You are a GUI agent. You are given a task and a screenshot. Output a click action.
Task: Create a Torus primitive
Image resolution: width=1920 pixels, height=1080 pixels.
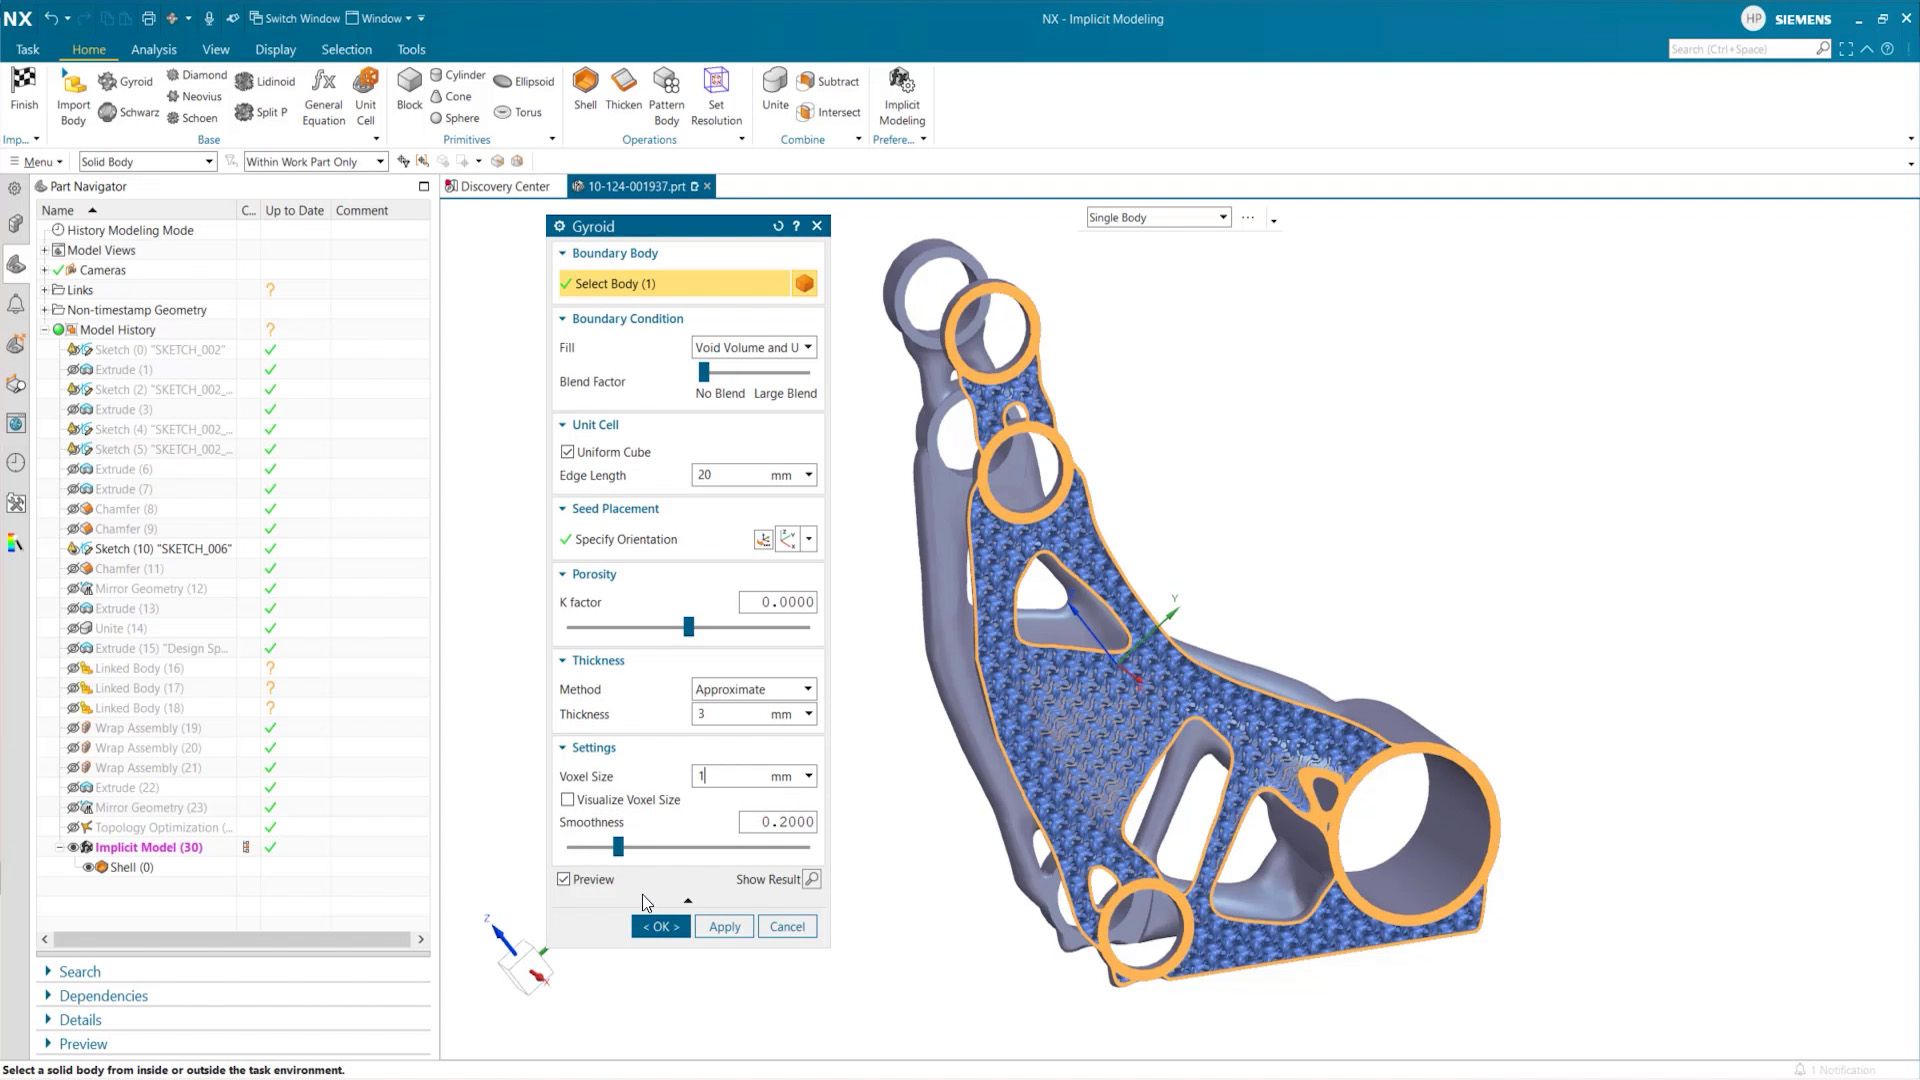[x=517, y=112]
